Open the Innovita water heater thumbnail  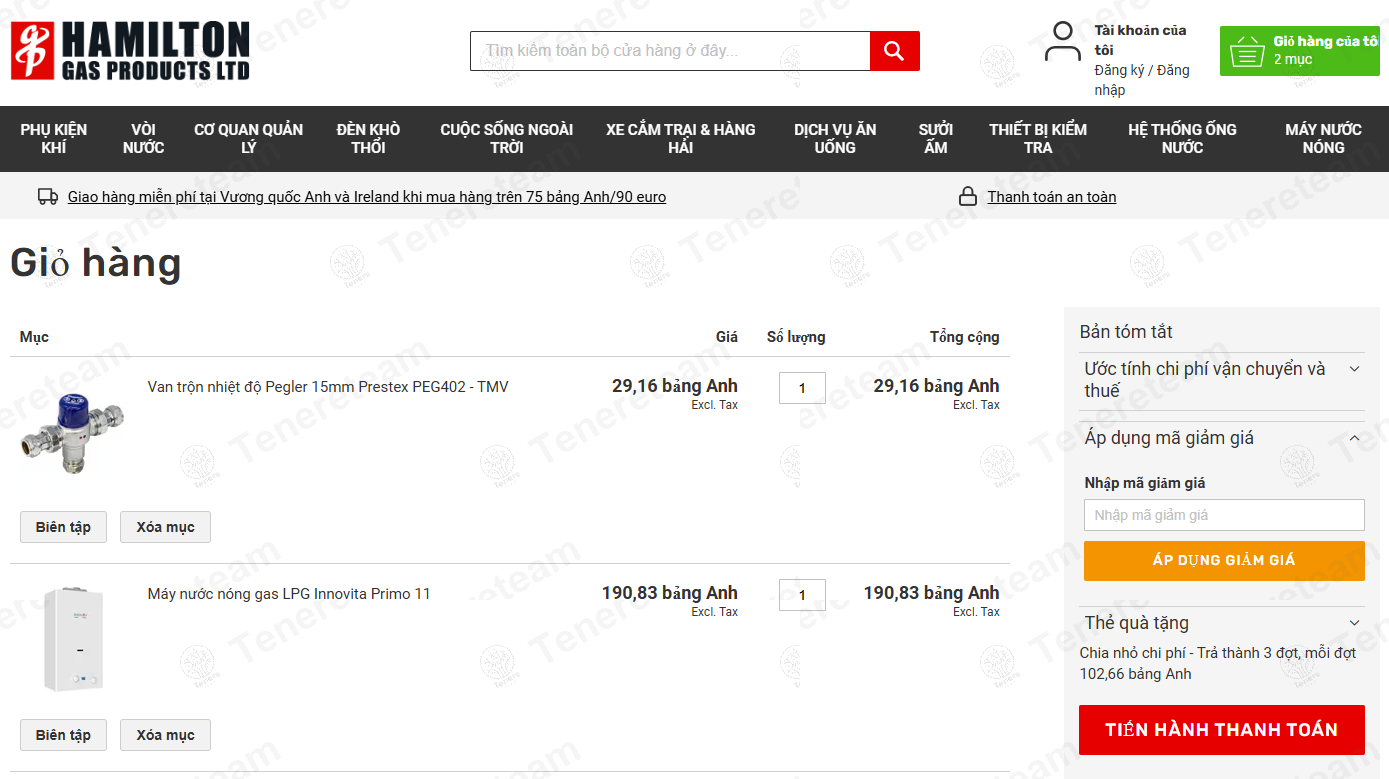tap(75, 640)
